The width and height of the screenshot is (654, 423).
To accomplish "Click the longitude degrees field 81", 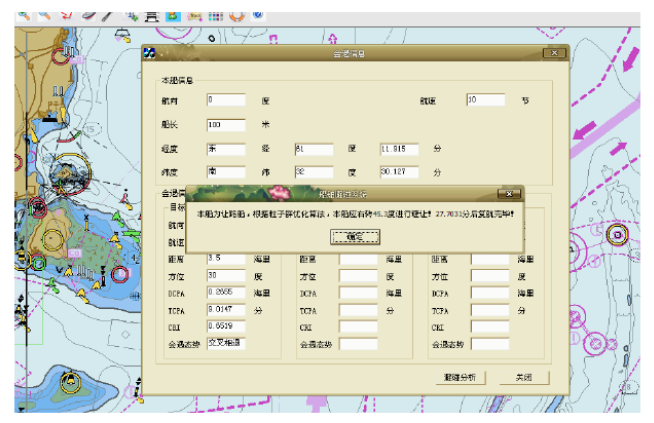I will [x=314, y=149].
